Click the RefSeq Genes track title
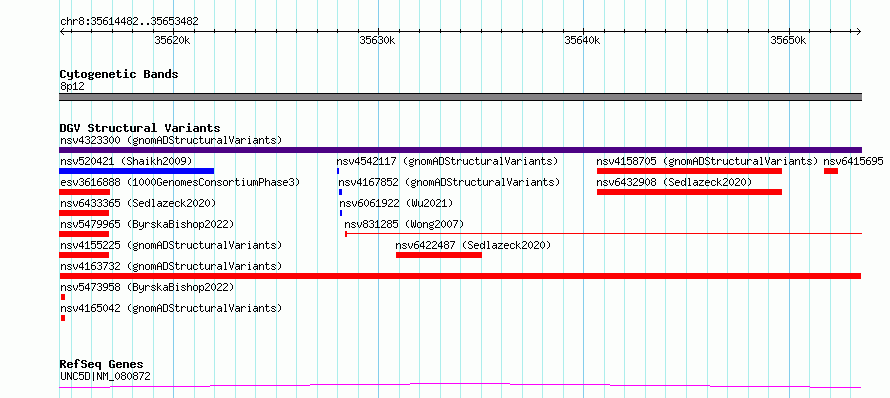 click(x=102, y=364)
